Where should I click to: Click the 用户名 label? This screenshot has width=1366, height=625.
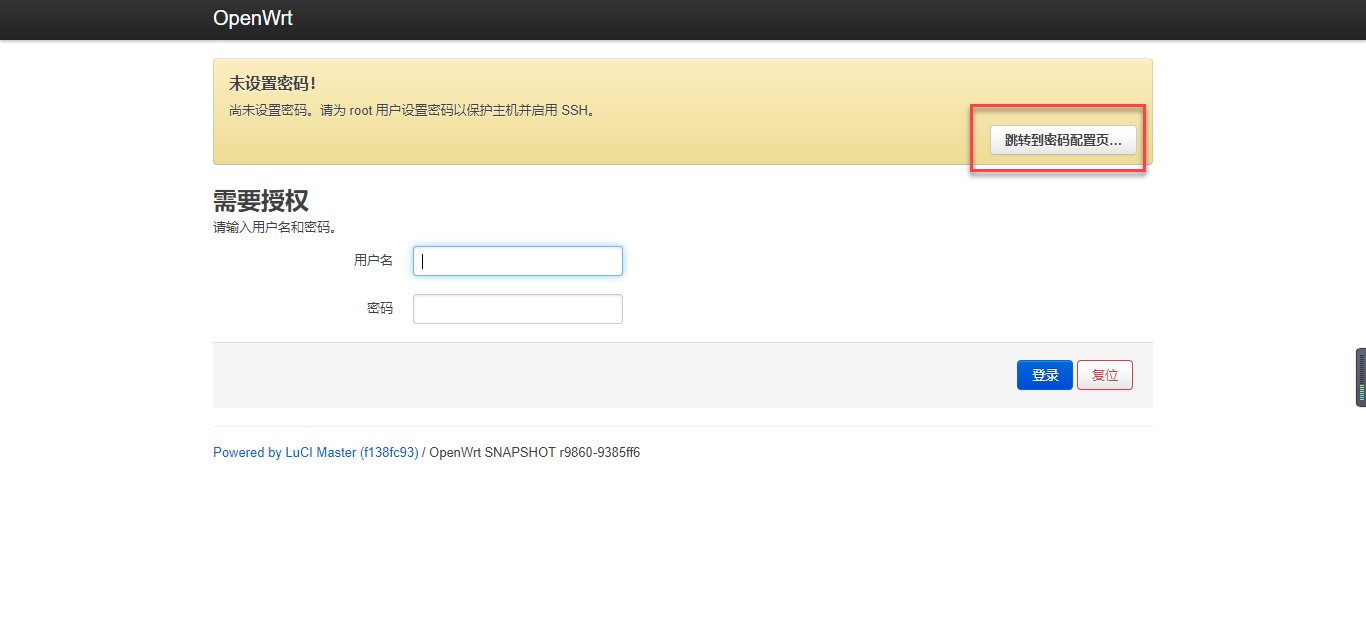pyautogui.click(x=373, y=260)
